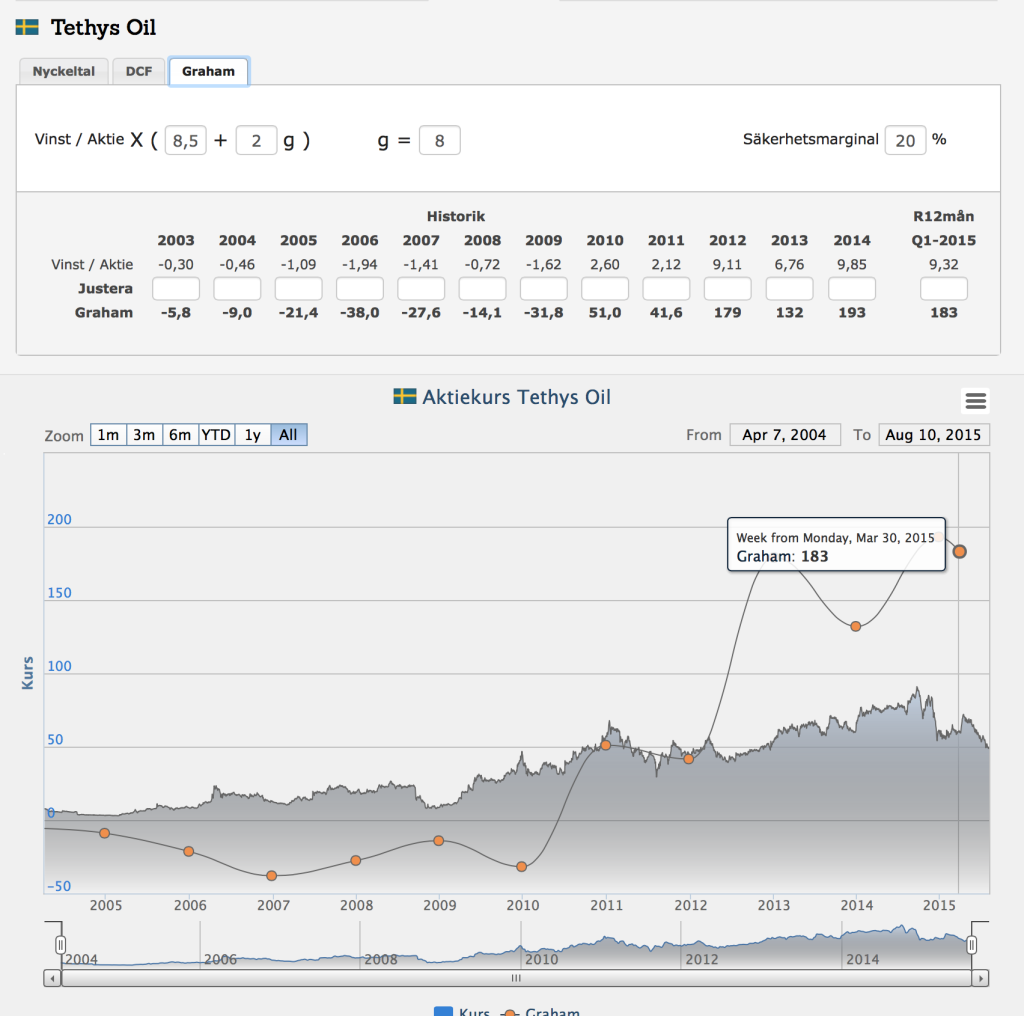Toggle the Graham legend series
1024x1016 pixels.
pos(541,1011)
